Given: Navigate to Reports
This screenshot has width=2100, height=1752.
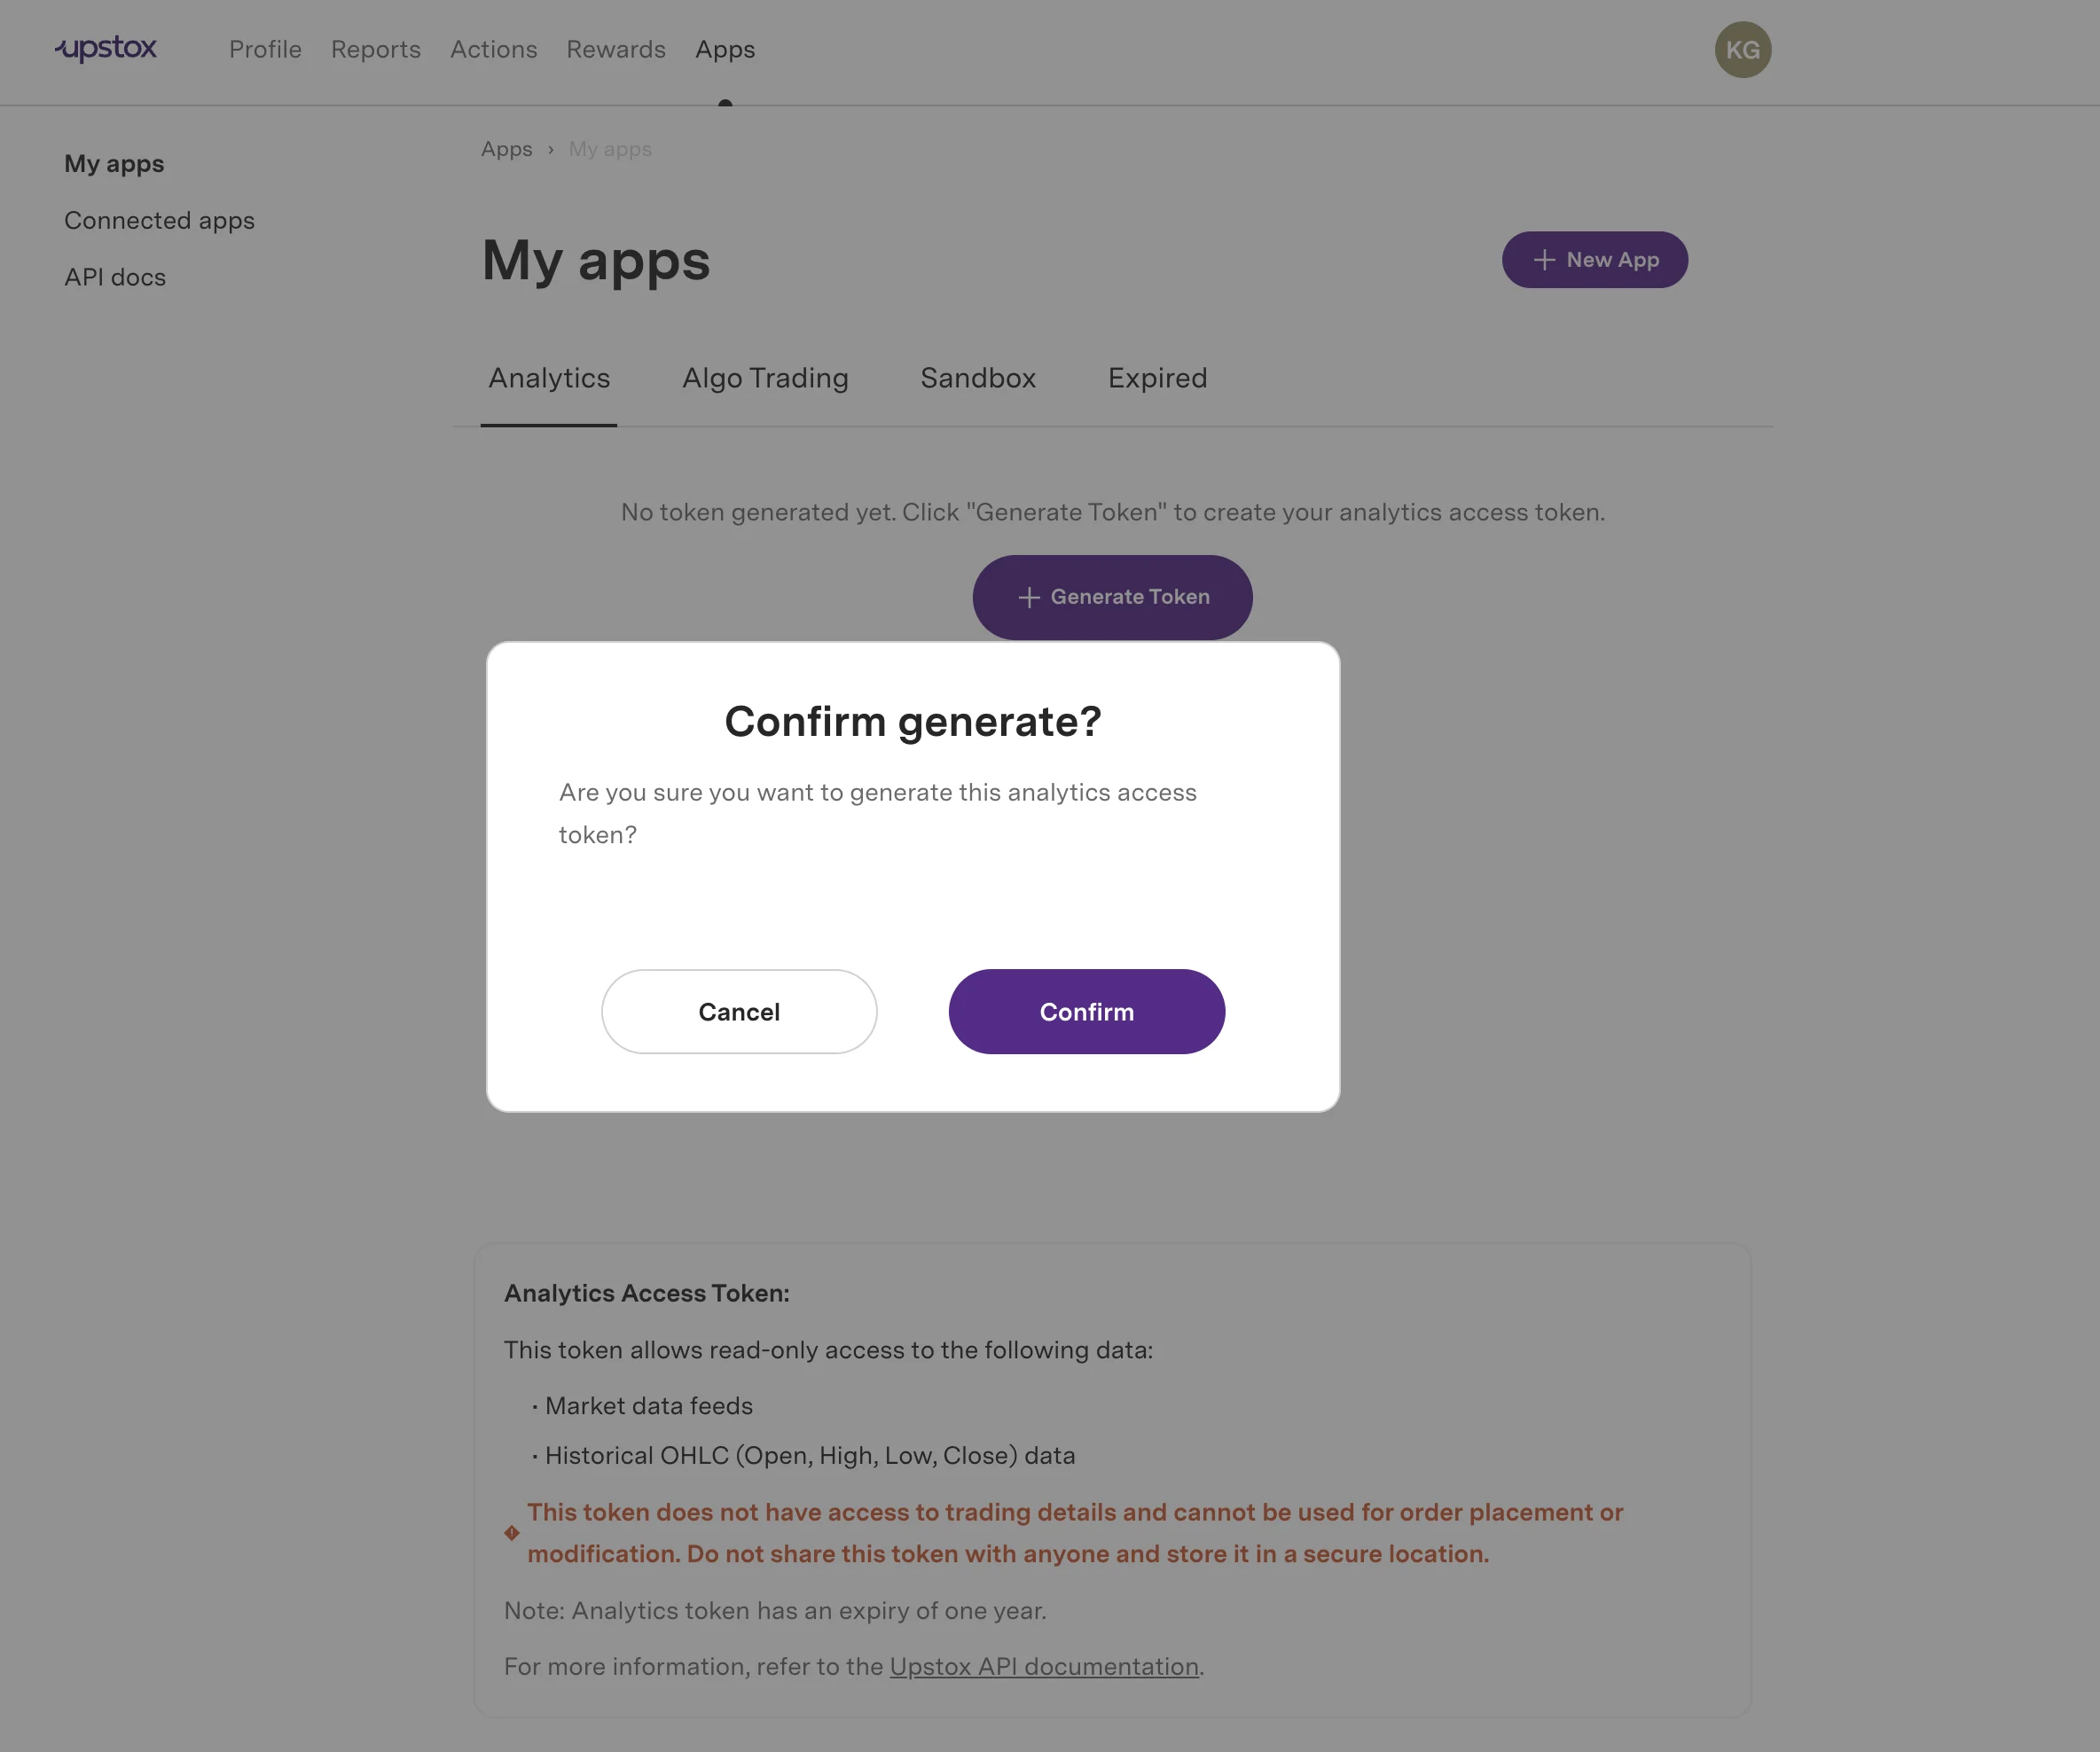Looking at the screenshot, I should point(375,49).
